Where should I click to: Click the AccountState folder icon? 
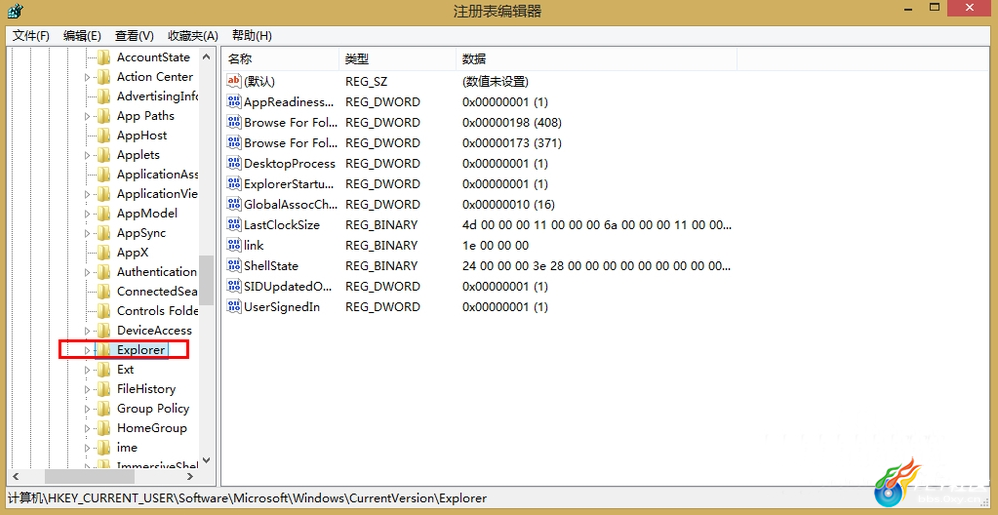tap(103, 57)
